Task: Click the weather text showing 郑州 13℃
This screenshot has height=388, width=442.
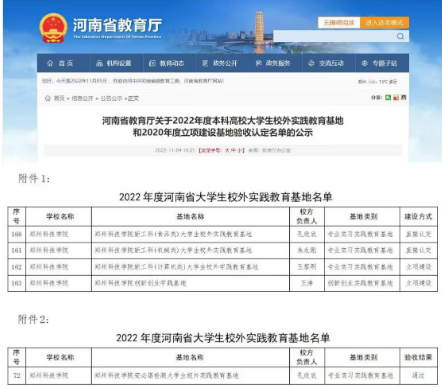Action: pyautogui.click(x=377, y=81)
